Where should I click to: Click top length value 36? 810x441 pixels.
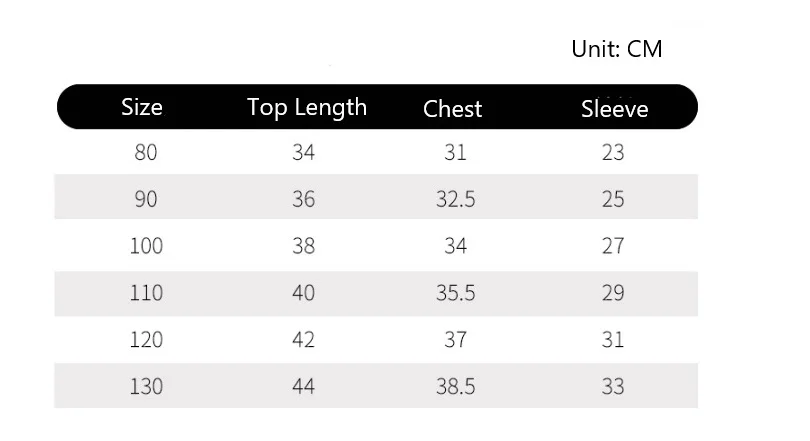304,199
